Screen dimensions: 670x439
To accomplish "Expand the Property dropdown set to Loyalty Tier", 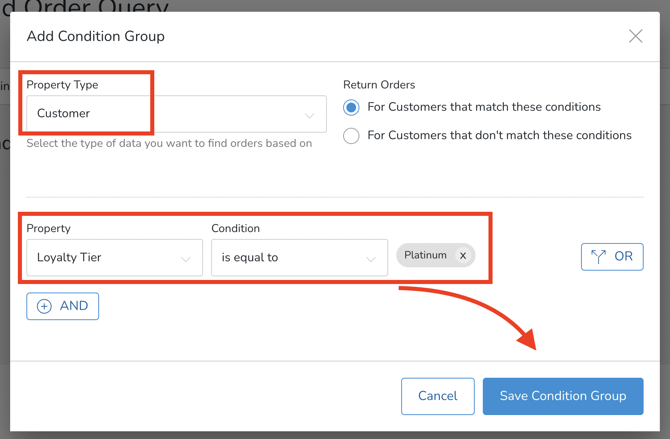I will coord(114,258).
